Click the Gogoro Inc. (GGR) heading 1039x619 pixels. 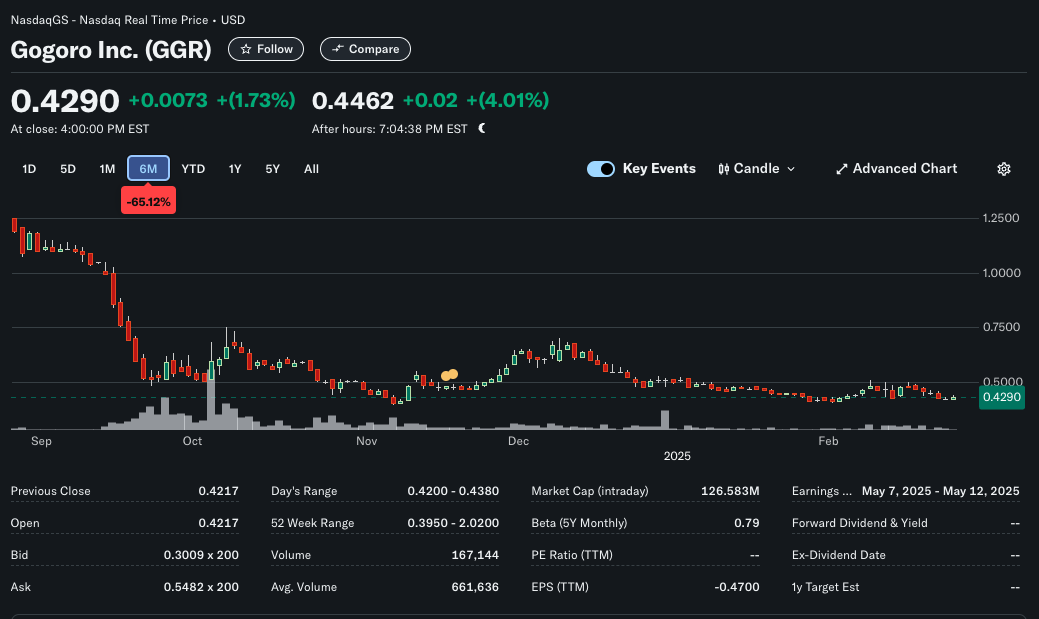[x=111, y=50]
